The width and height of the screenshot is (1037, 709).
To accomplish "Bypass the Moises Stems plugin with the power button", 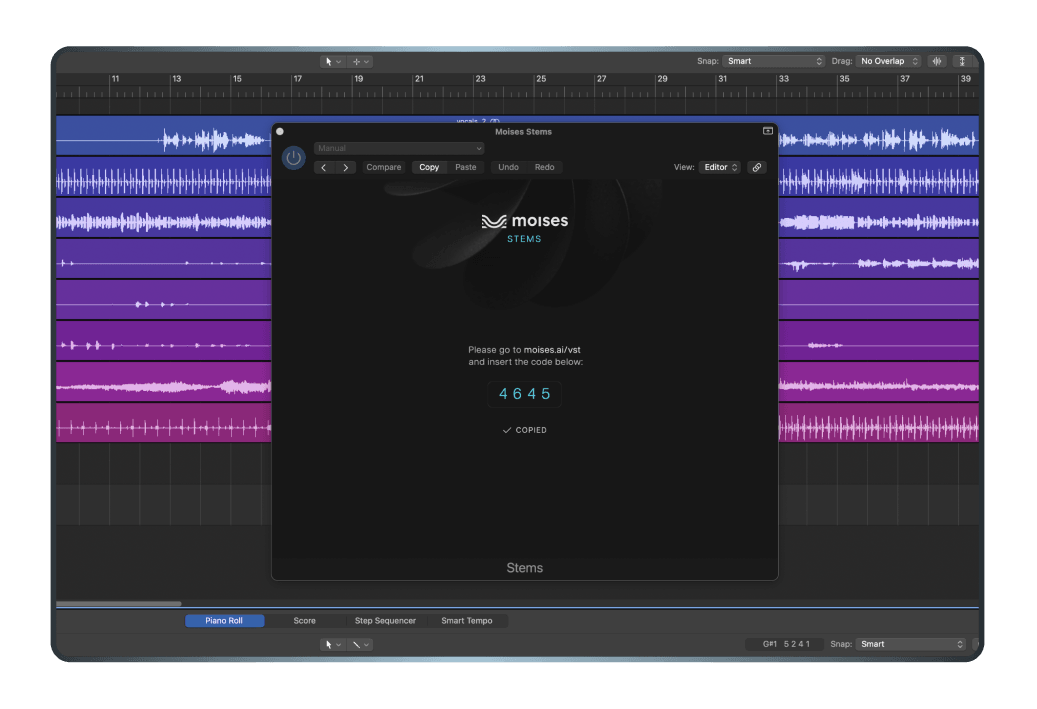I will (x=293, y=157).
